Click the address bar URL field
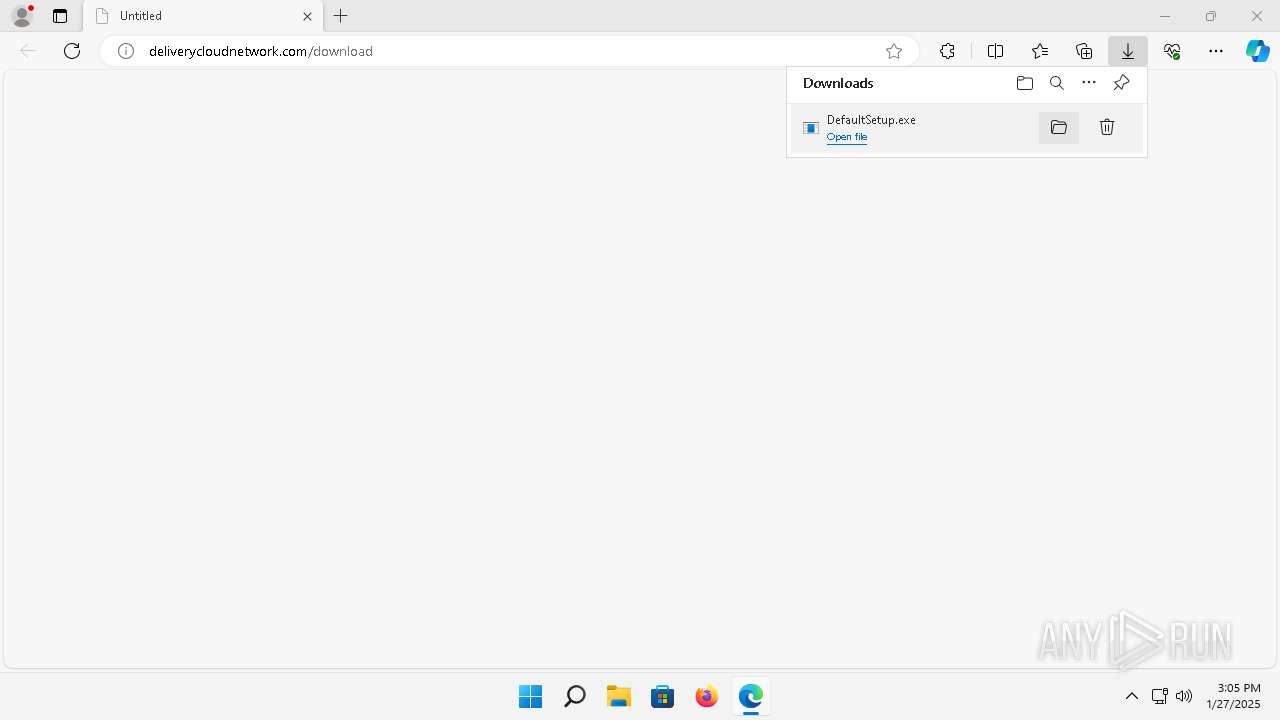 click(510, 51)
